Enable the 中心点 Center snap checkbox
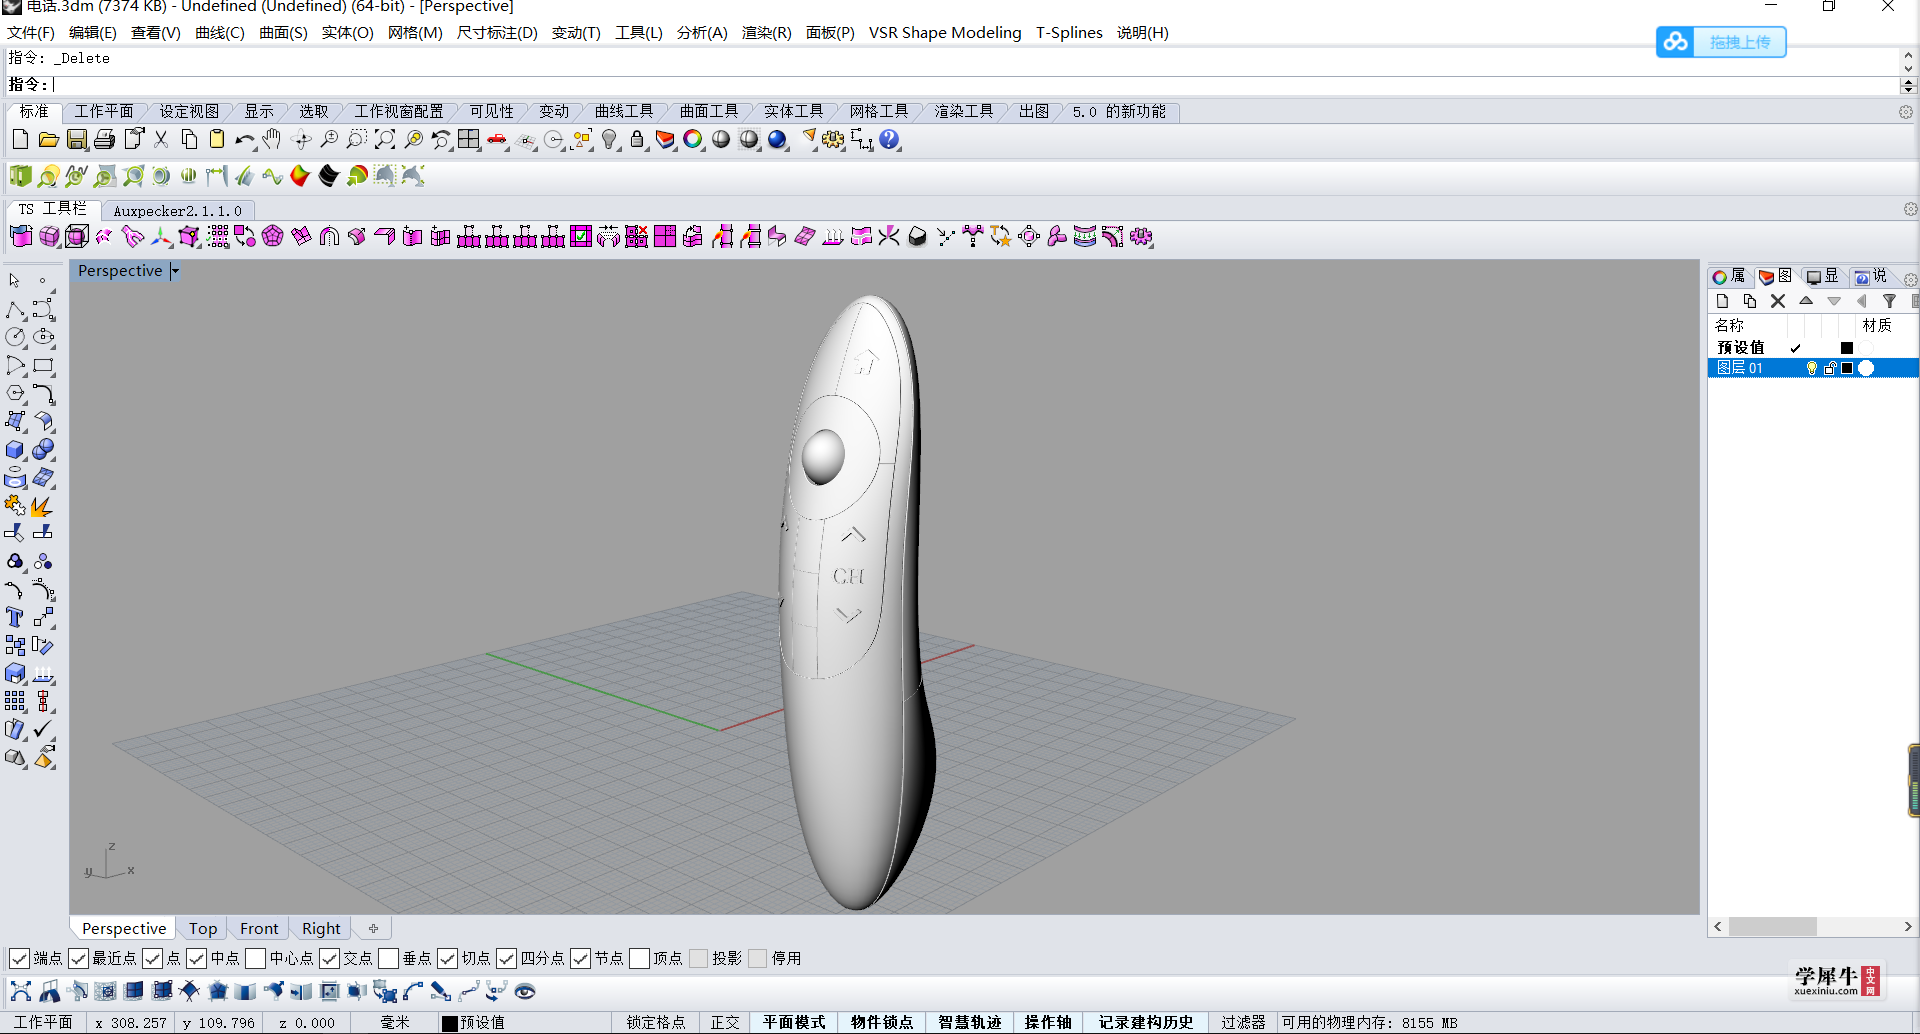1920x1034 pixels. point(255,959)
